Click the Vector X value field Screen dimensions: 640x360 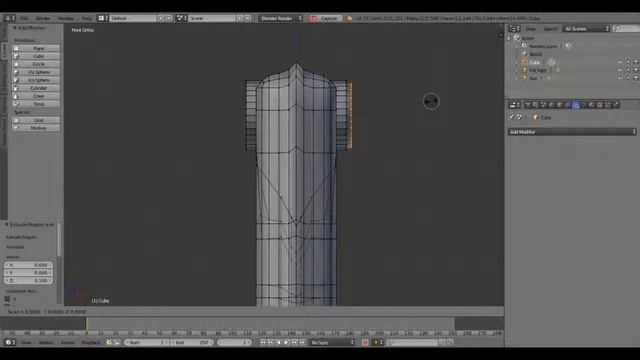tap(29, 265)
